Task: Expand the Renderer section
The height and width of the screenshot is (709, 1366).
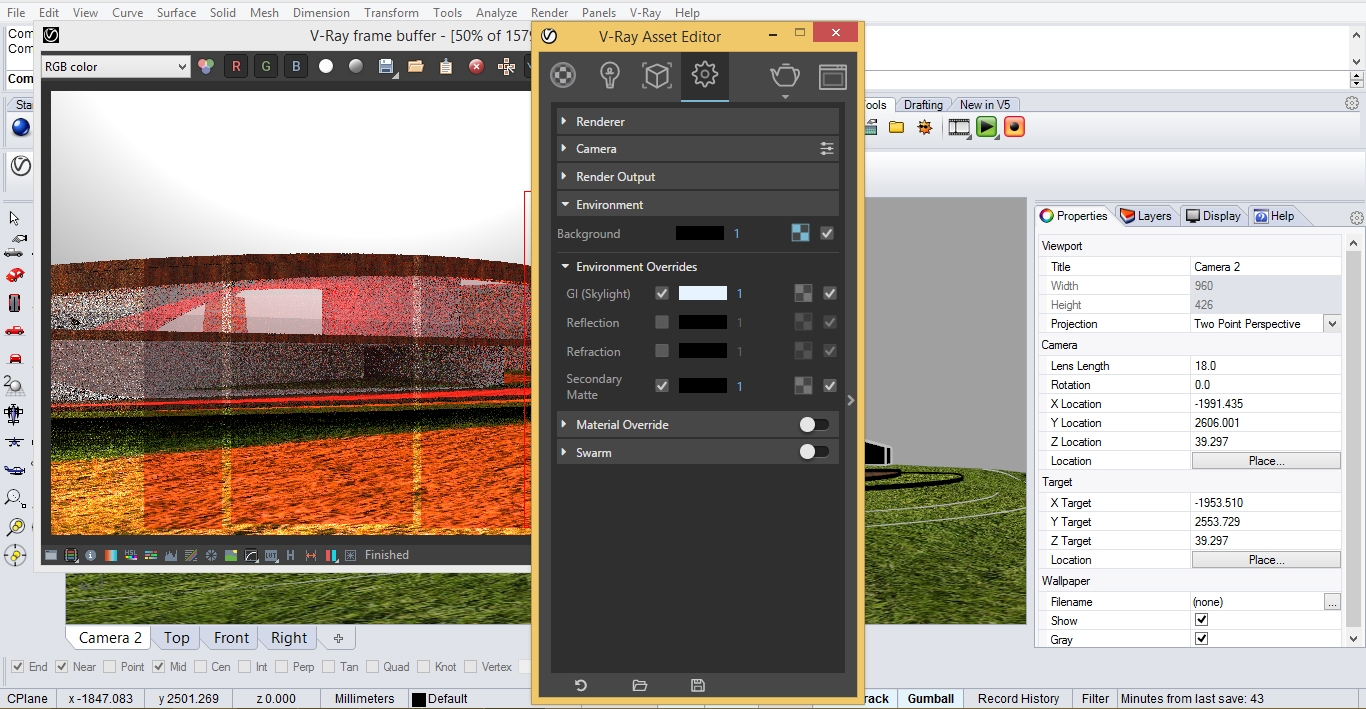Action: click(x=698, y=121)
